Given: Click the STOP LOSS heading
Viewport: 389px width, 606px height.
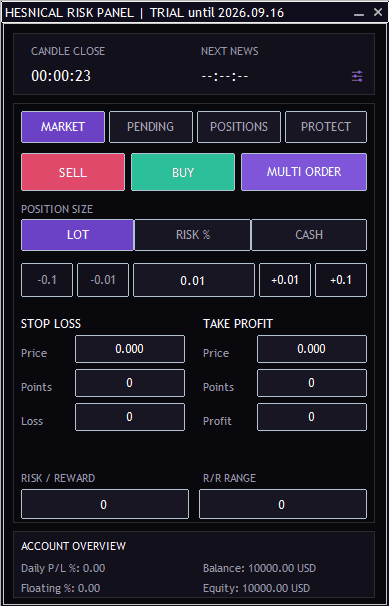Looking at the screenshot, I should coord(51,323).
